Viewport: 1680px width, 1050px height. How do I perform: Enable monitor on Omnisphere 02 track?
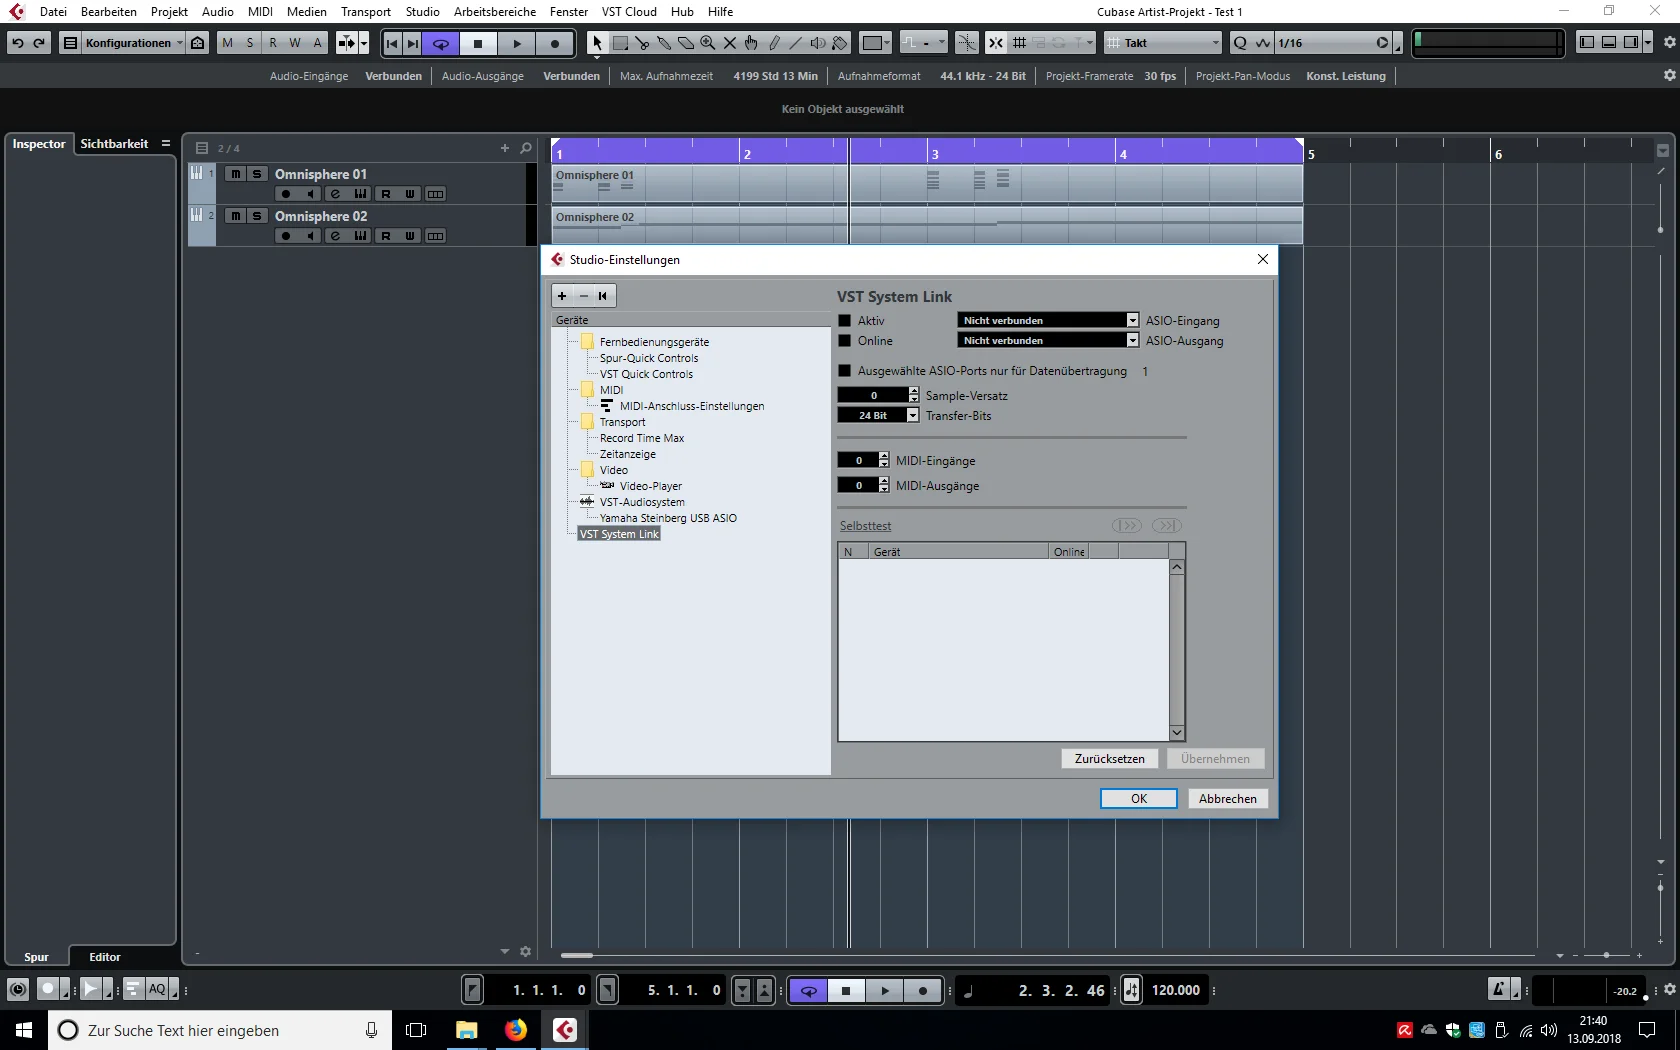310,236
